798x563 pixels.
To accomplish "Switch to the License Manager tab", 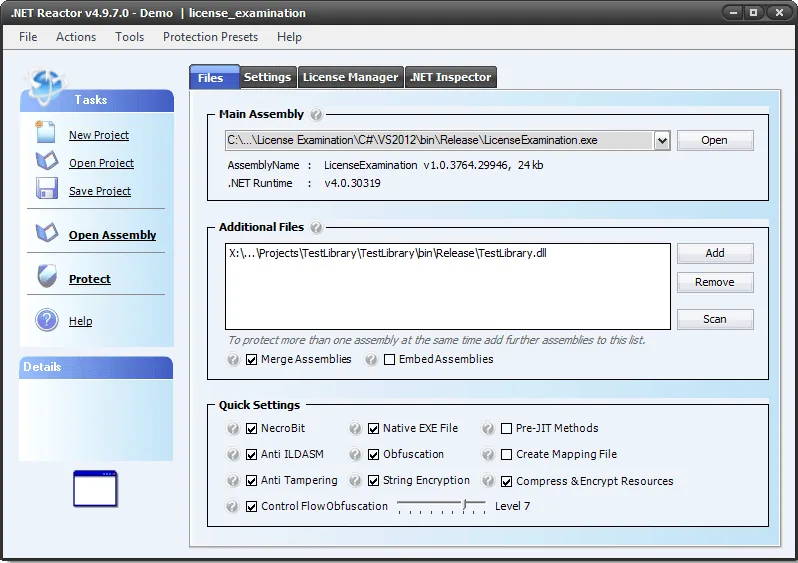I will click(x=350, y=77).
